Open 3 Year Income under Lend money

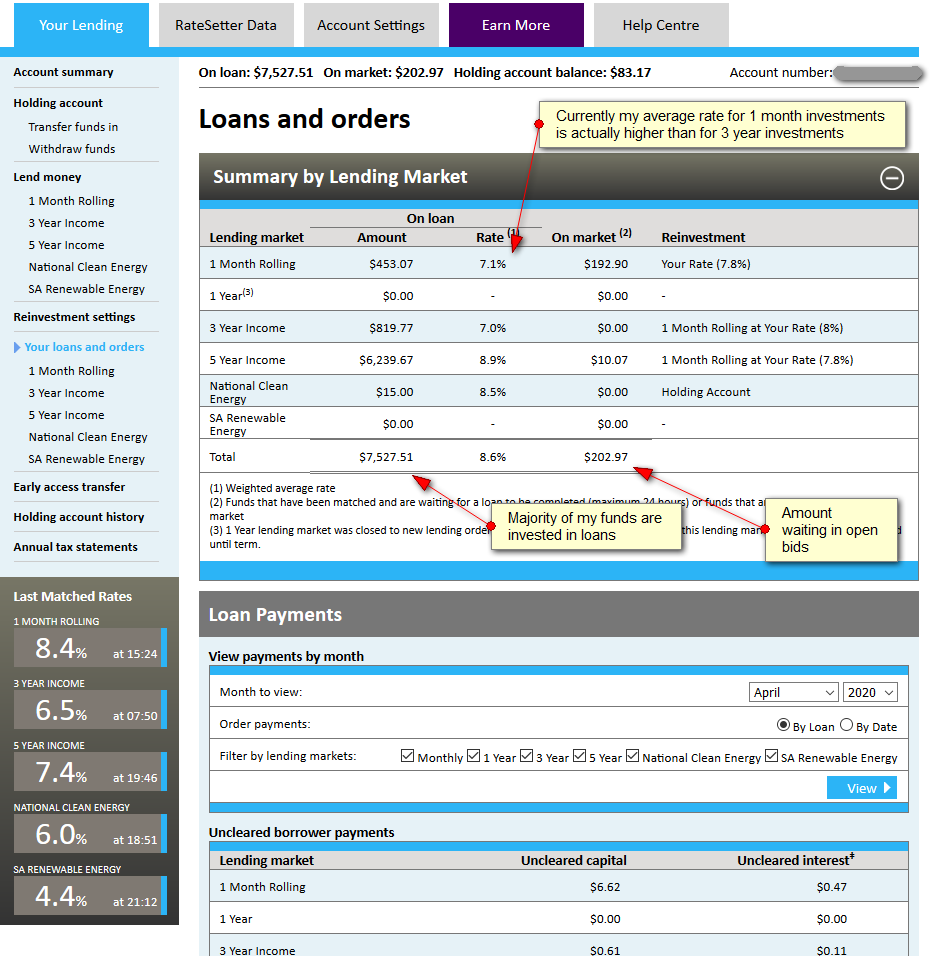coord(66,223)
